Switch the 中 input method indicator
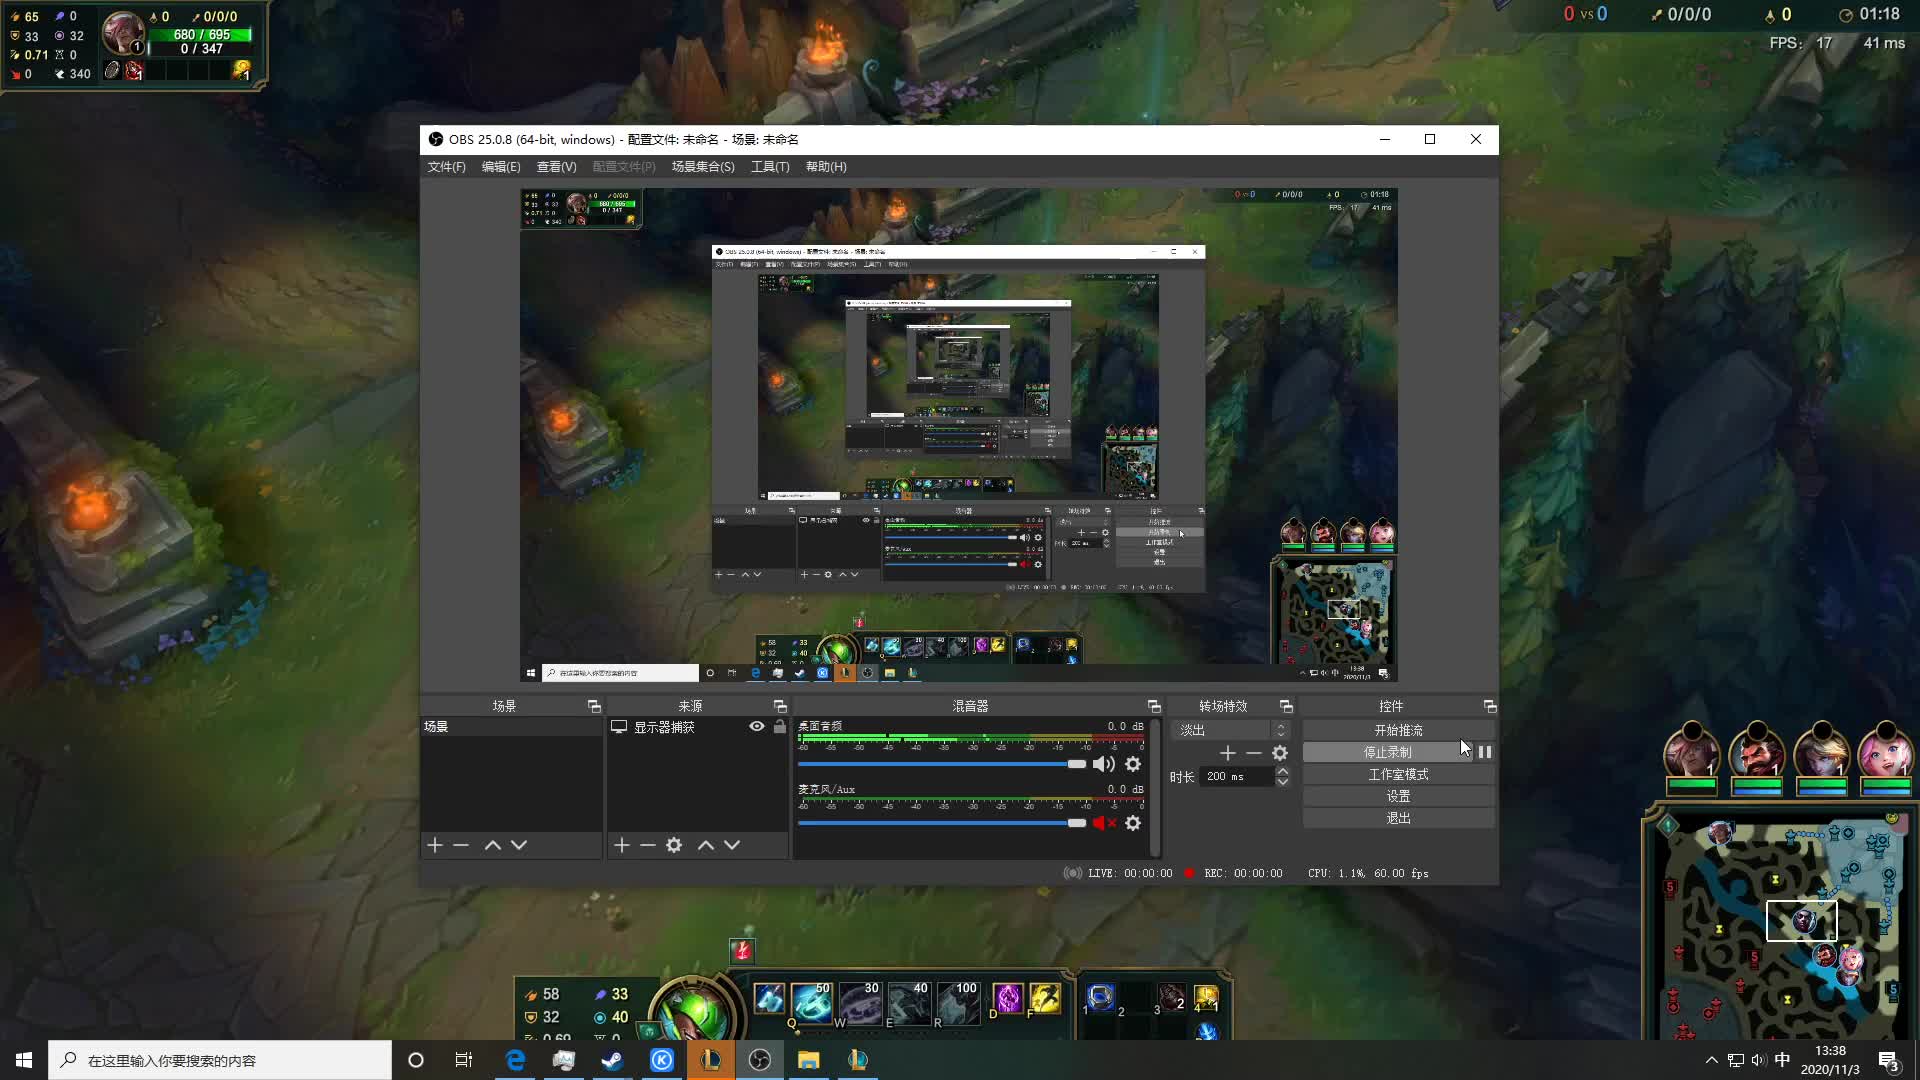The width and height of the screenshot is (1920, 1080). (1782, 1060)
